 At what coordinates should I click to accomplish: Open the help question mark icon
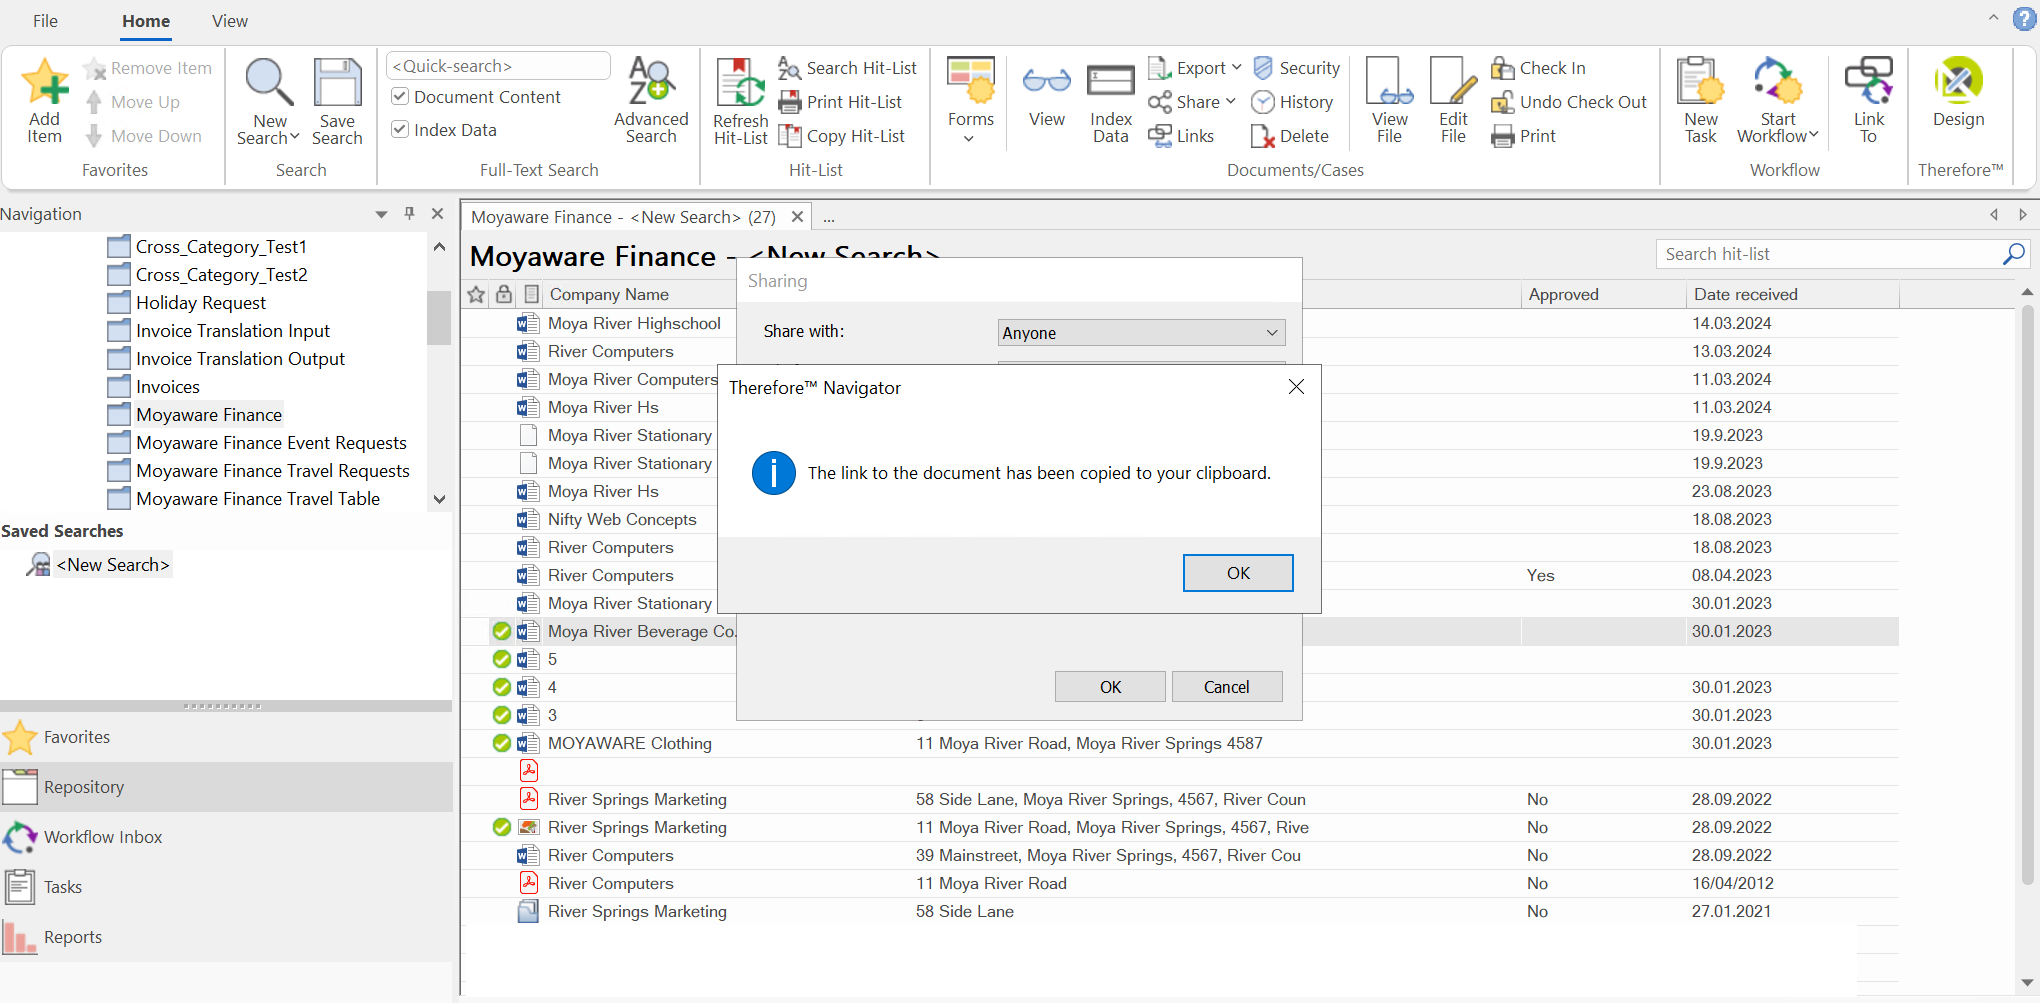tap(2025, 19)
